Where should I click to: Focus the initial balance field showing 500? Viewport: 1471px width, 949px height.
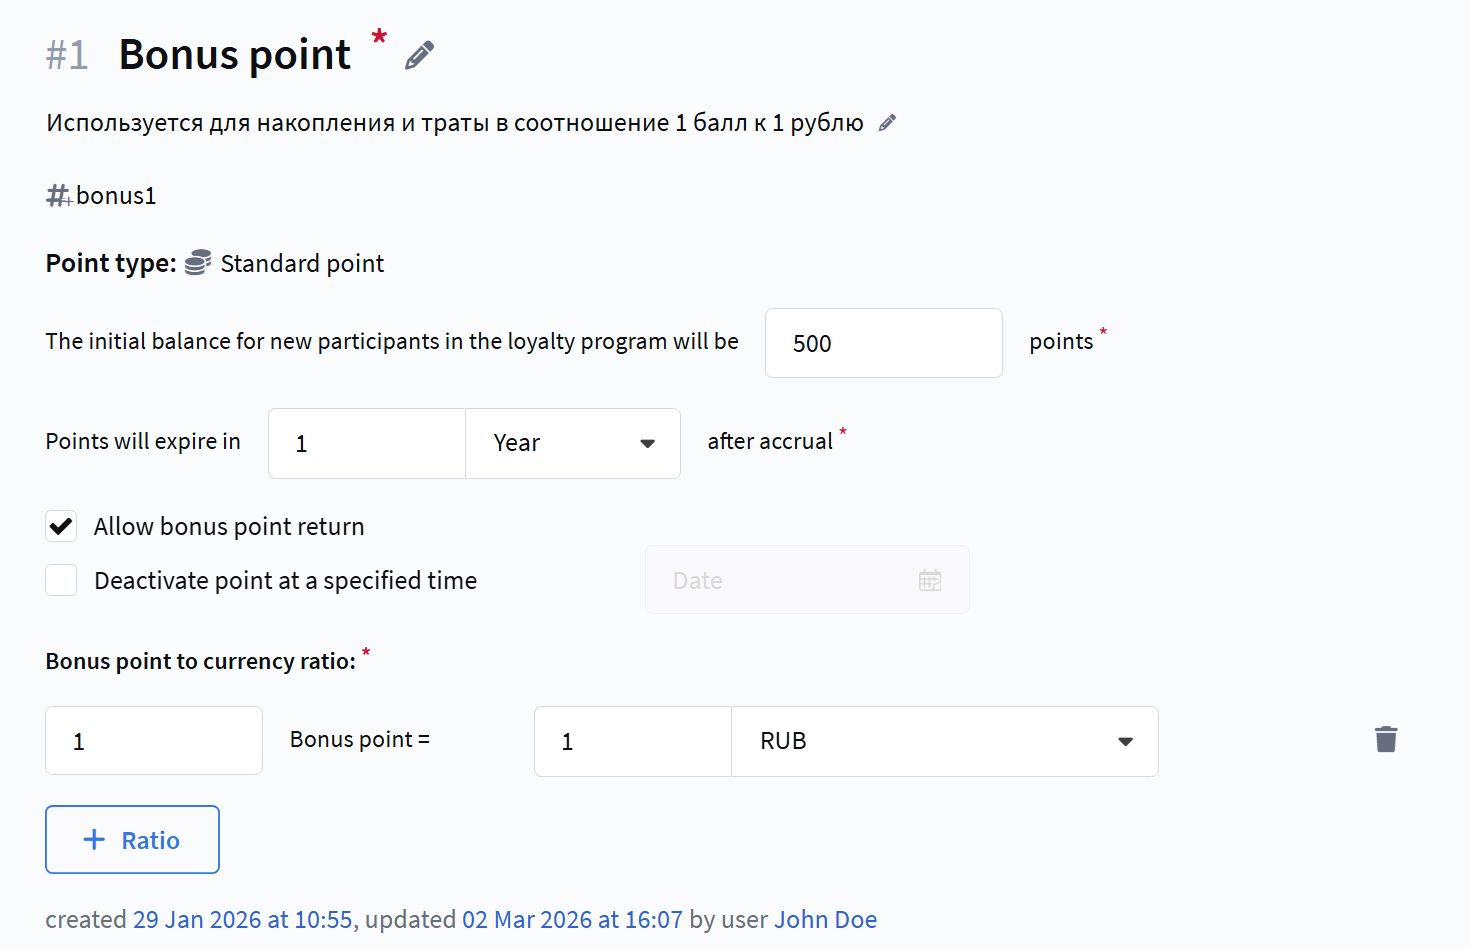click(883, 343)
